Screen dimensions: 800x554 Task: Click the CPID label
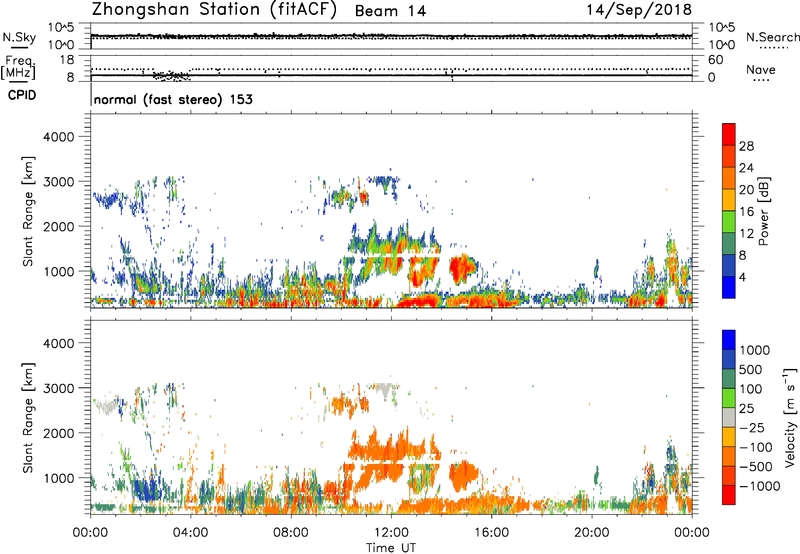click(x=22, y=95)
